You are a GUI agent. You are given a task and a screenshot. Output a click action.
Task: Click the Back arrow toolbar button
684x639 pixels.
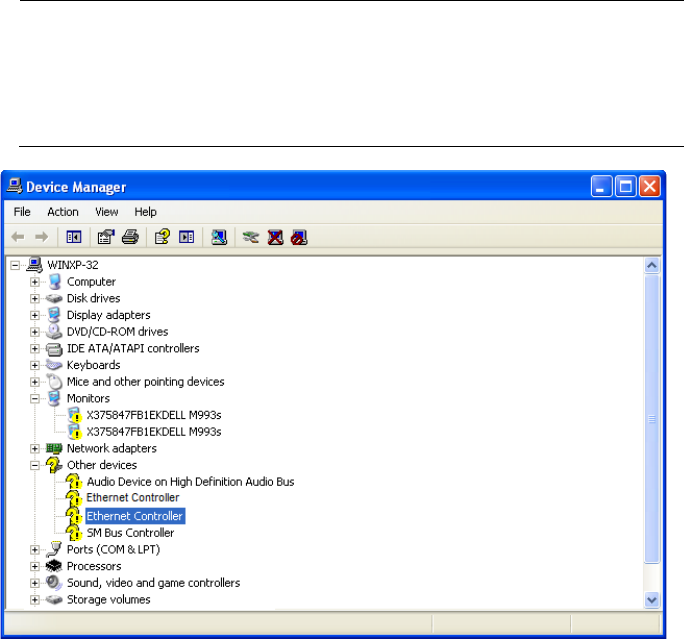tap(18, 237)
